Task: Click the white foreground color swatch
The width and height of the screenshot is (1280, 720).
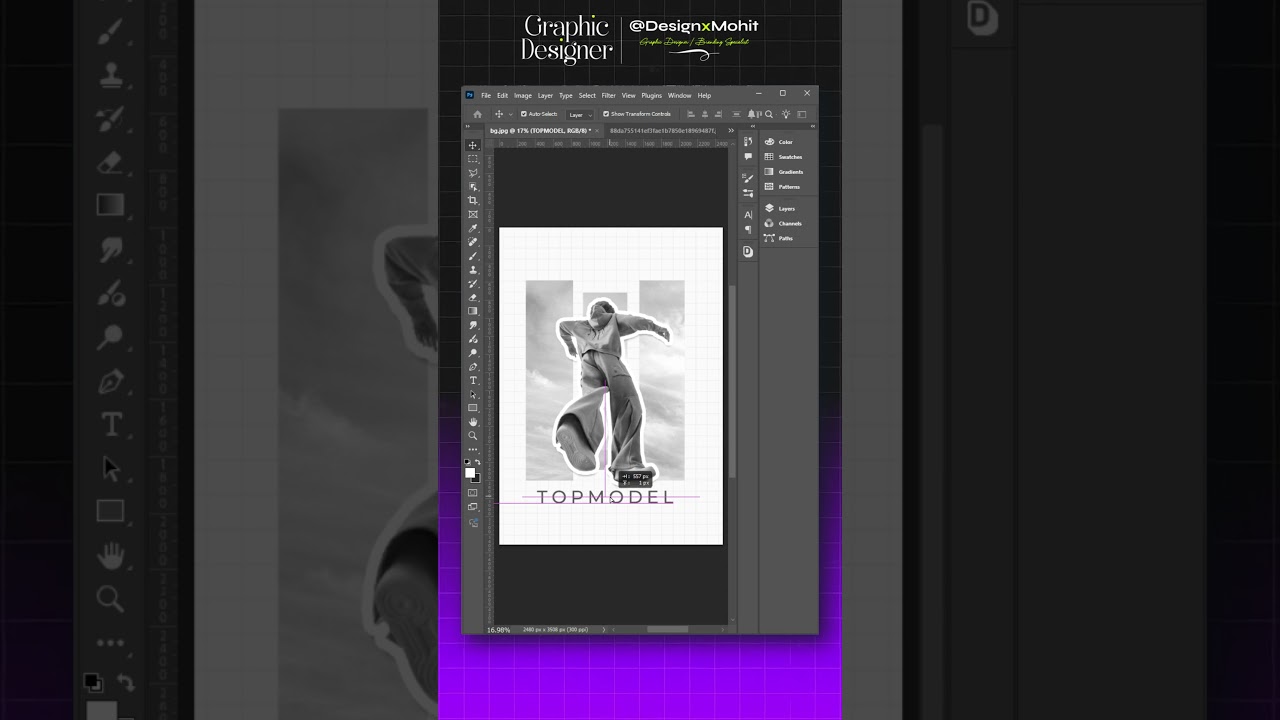Action: [x=470, y=472]
